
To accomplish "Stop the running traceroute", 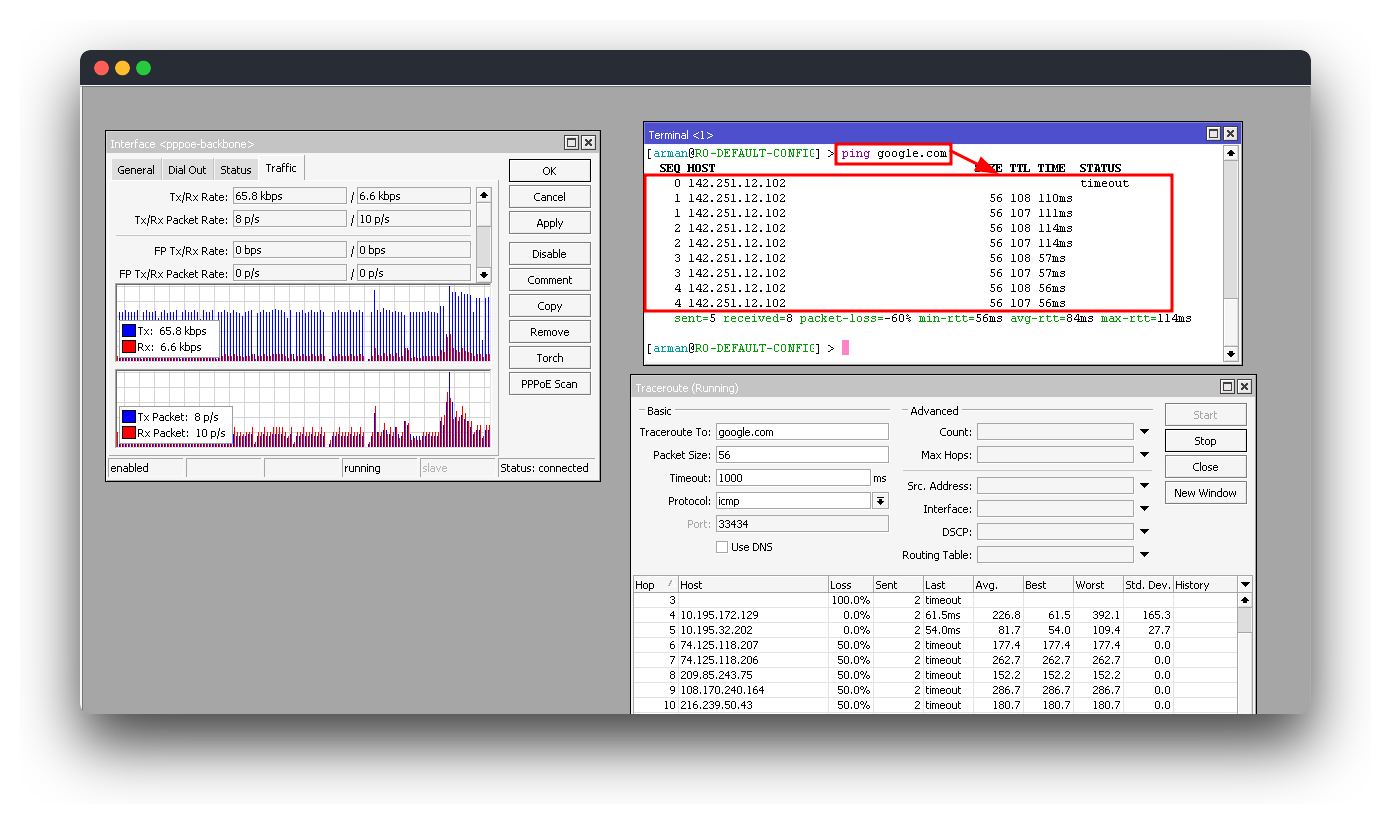I will tap(1205, 440).
